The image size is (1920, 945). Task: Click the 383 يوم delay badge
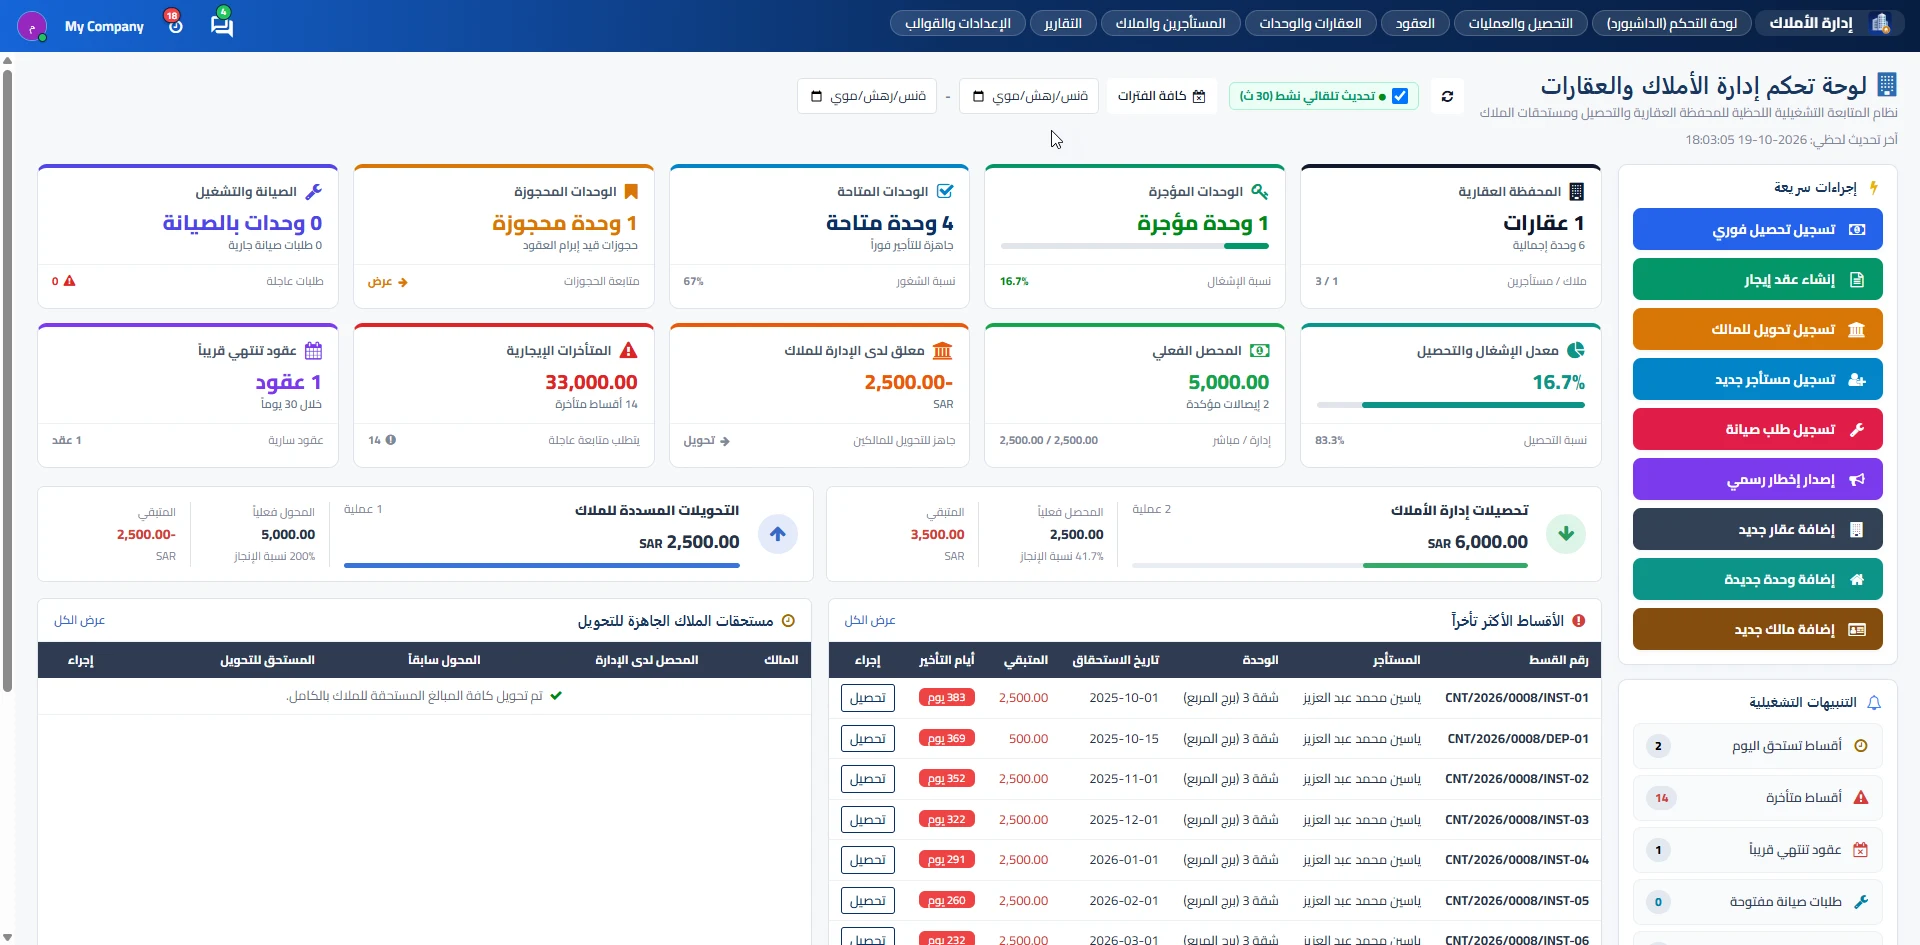tap(947, 698)
